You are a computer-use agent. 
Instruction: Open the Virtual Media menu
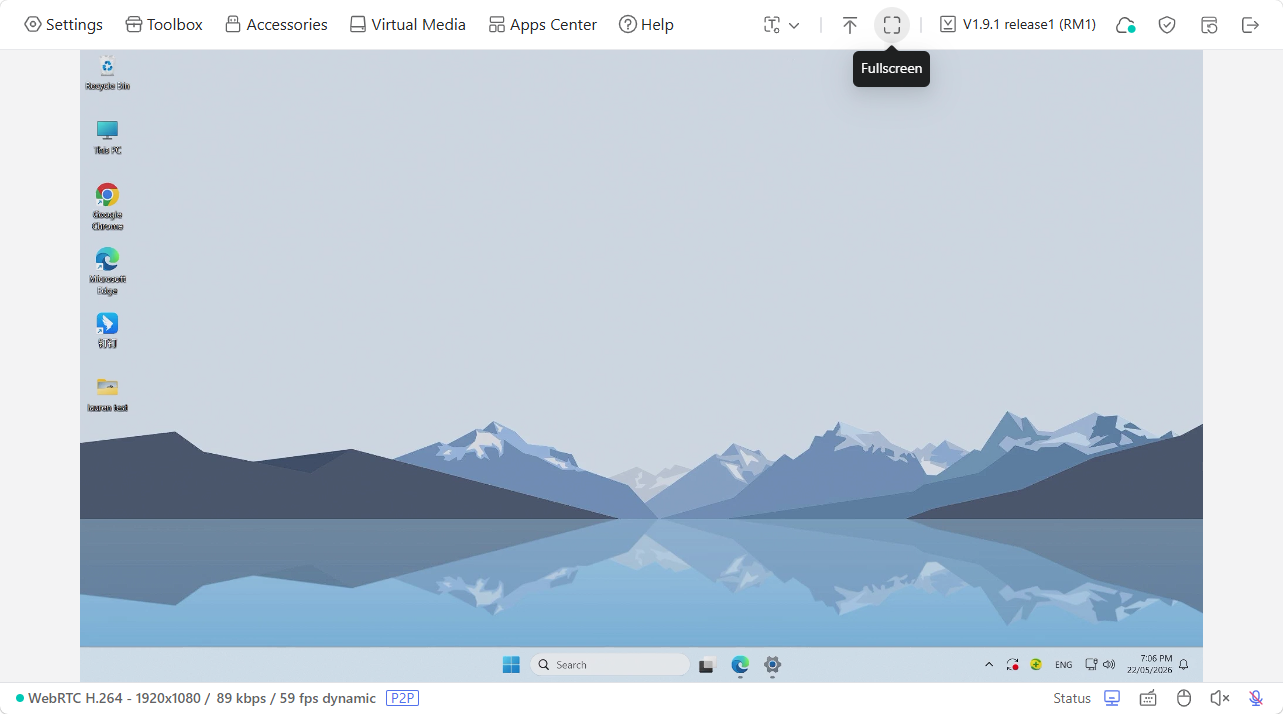(407, 24)
